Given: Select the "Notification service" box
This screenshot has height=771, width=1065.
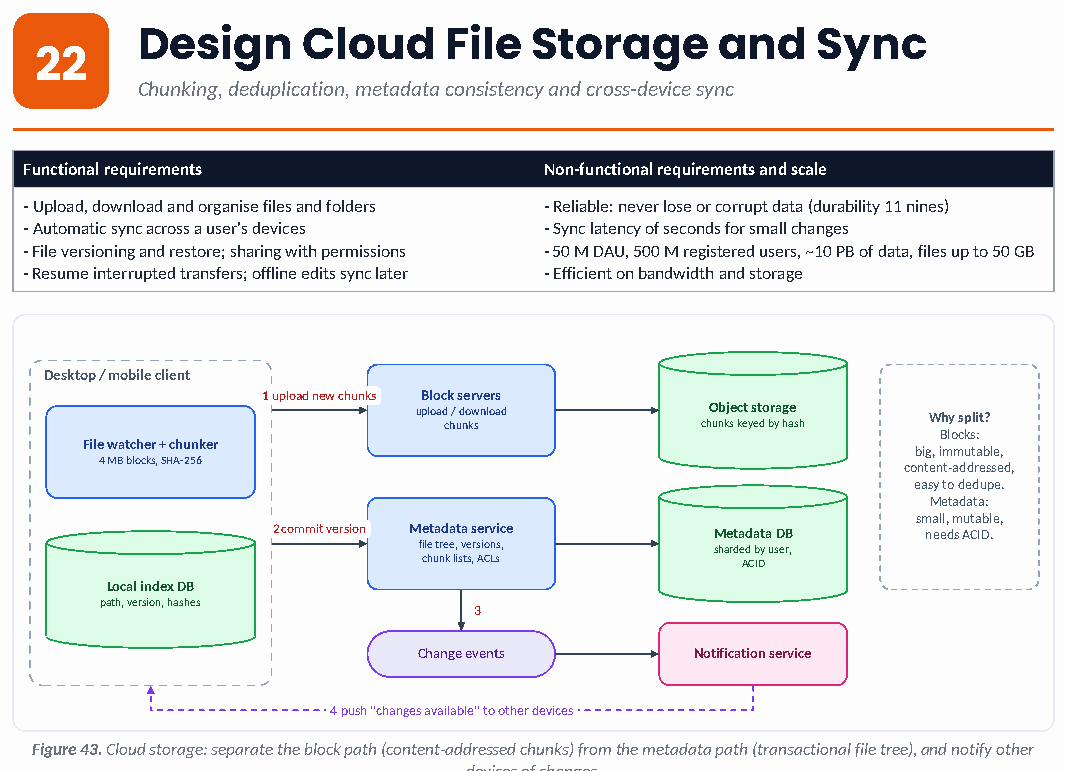Looking at the screenshot, I should 753,653.
